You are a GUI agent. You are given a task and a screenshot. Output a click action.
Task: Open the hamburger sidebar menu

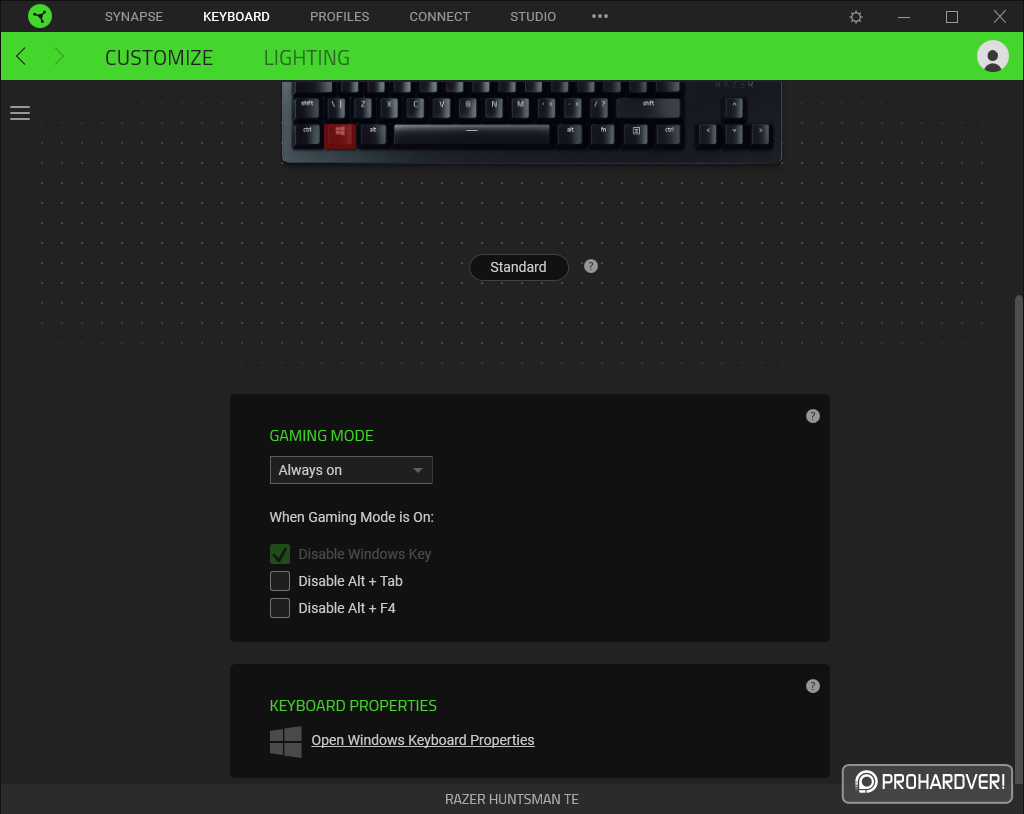(x=20, y=113)
